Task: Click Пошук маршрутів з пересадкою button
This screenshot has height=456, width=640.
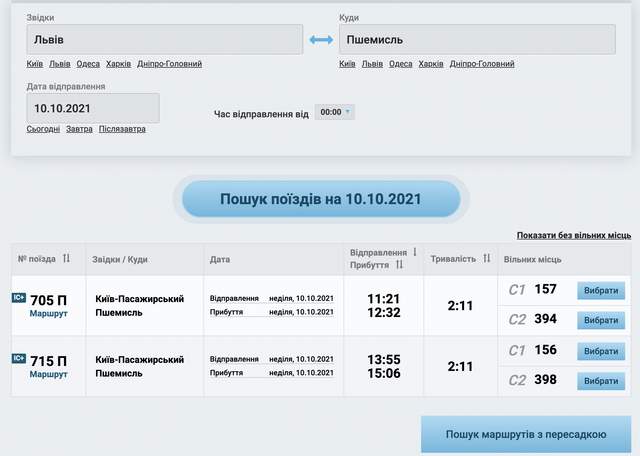Action: 525,435
